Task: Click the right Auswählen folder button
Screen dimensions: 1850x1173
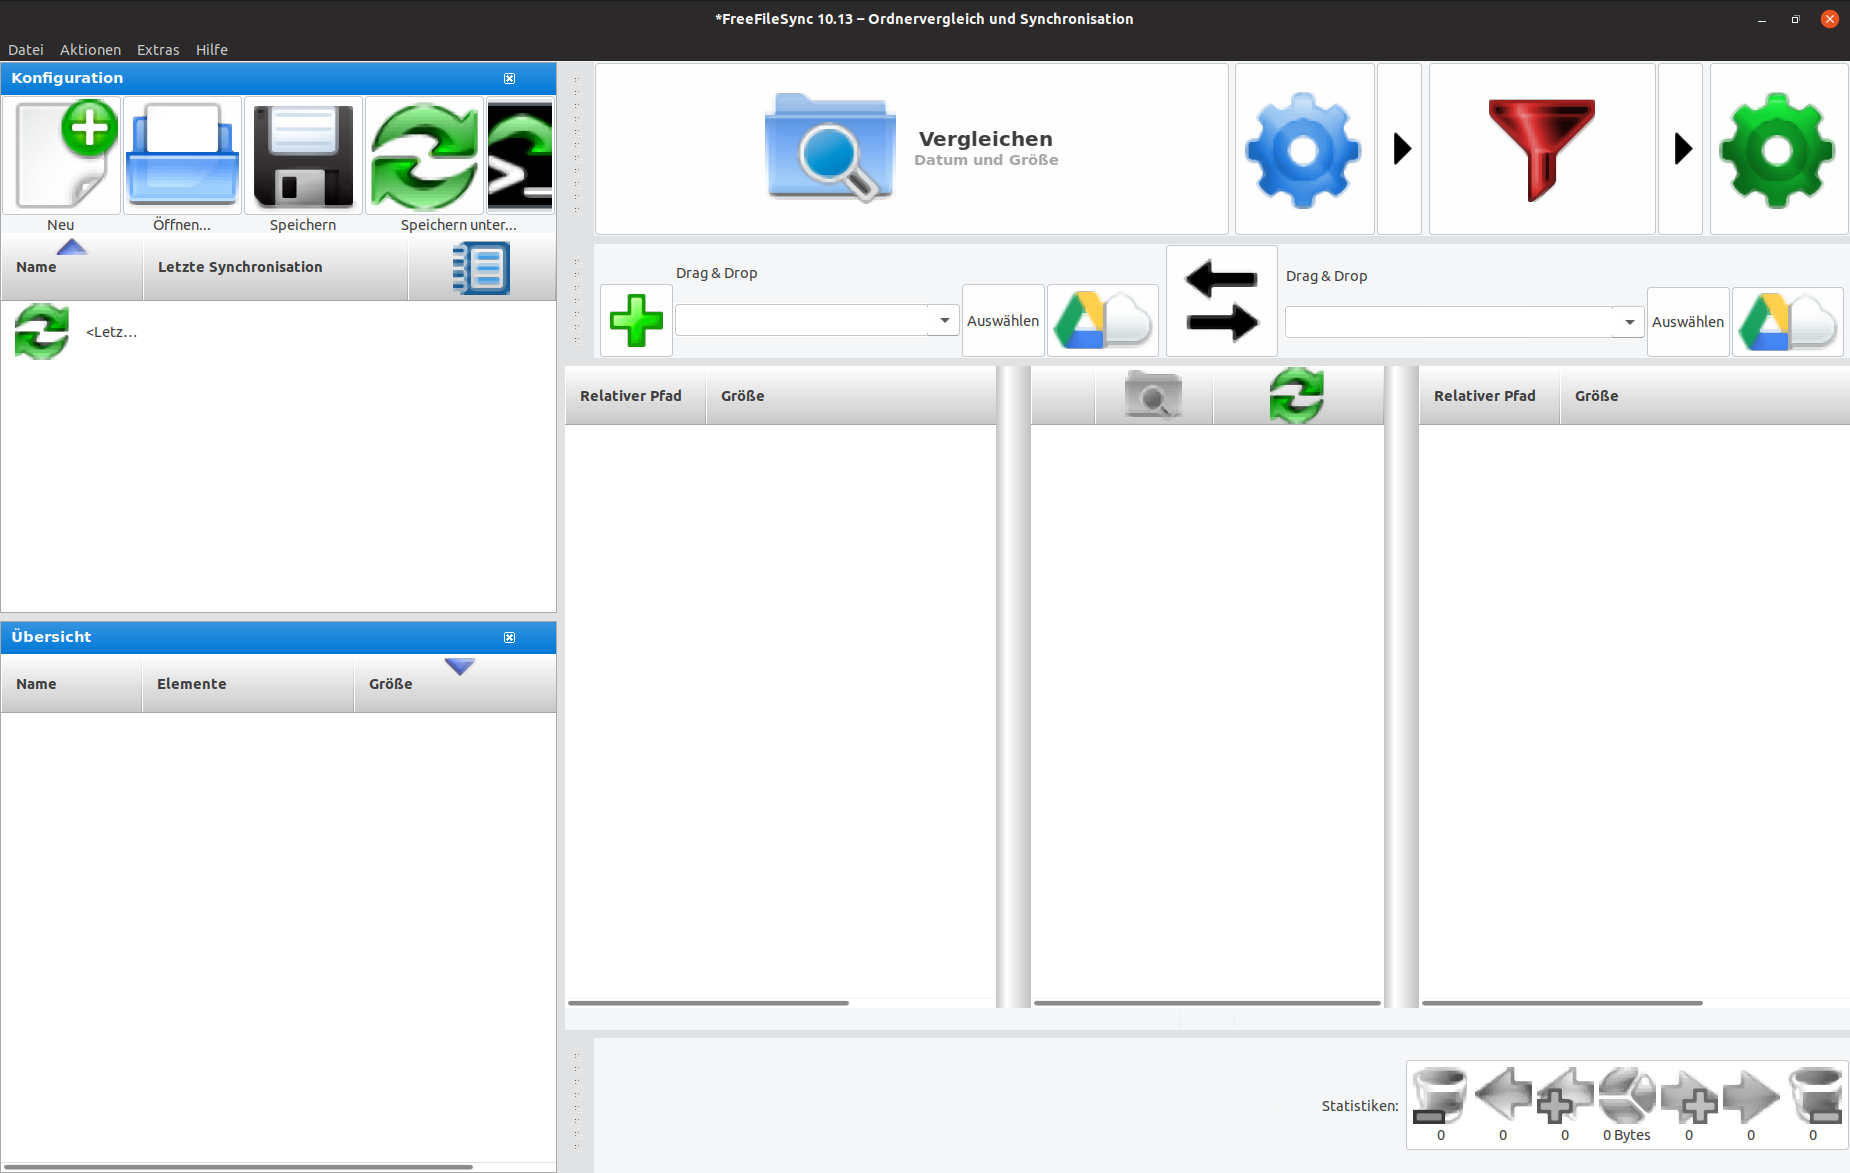Action: point(1688,321)
